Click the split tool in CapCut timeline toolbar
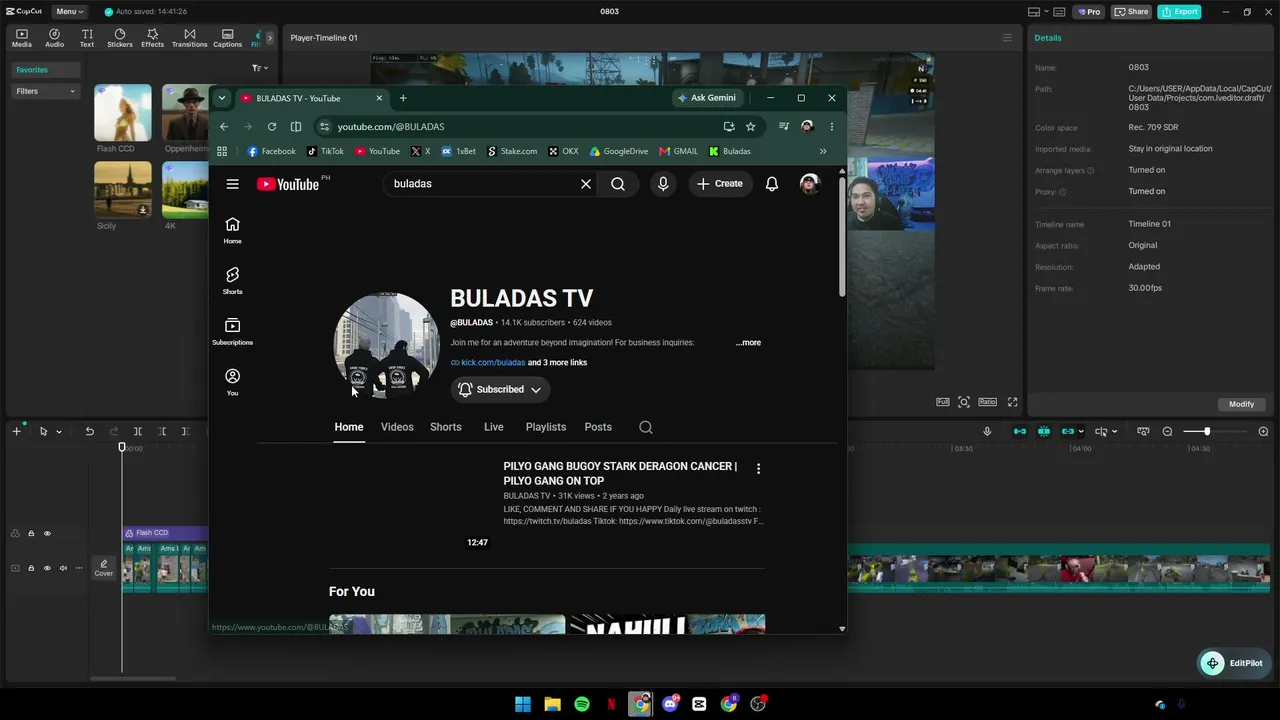Viewport: 1280px width, 720px height. click(x=138, y=431)
